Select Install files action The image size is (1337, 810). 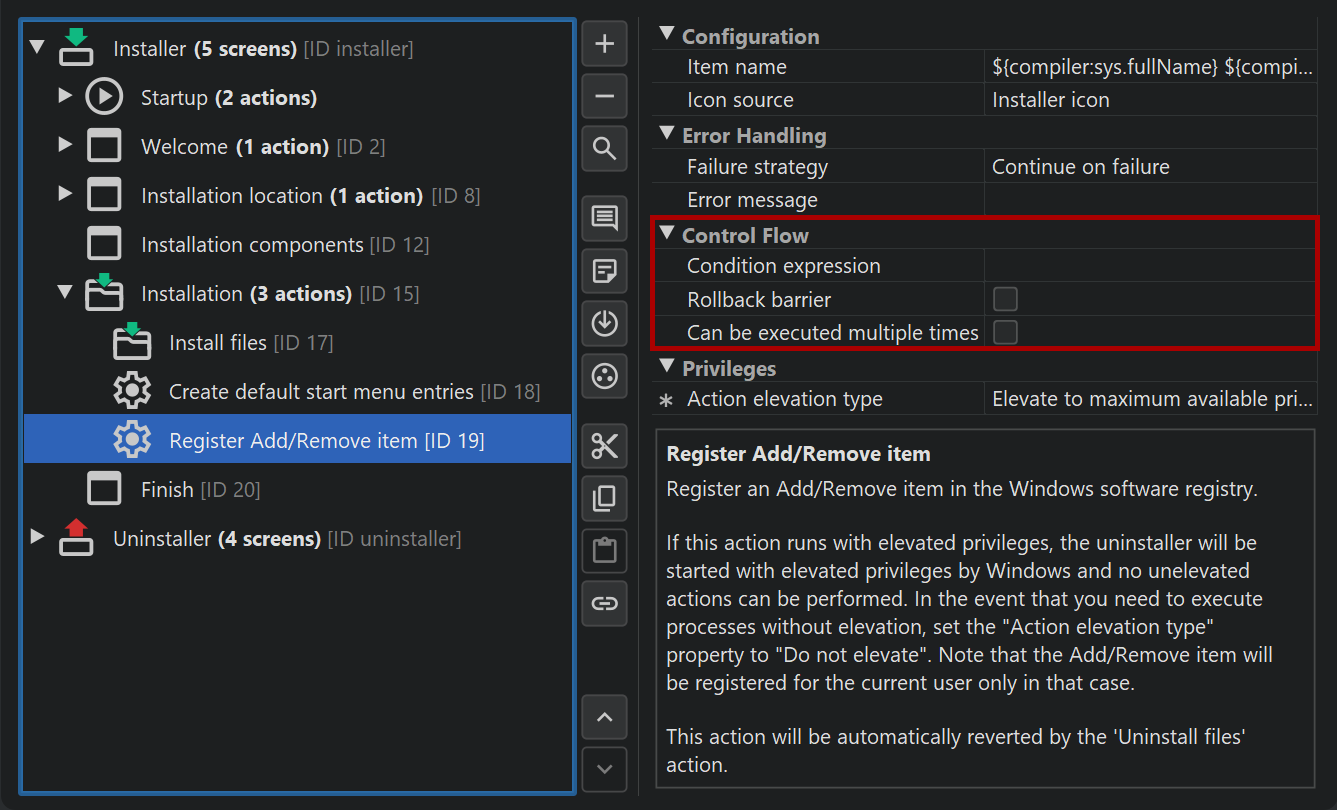[x=217, y=343]
